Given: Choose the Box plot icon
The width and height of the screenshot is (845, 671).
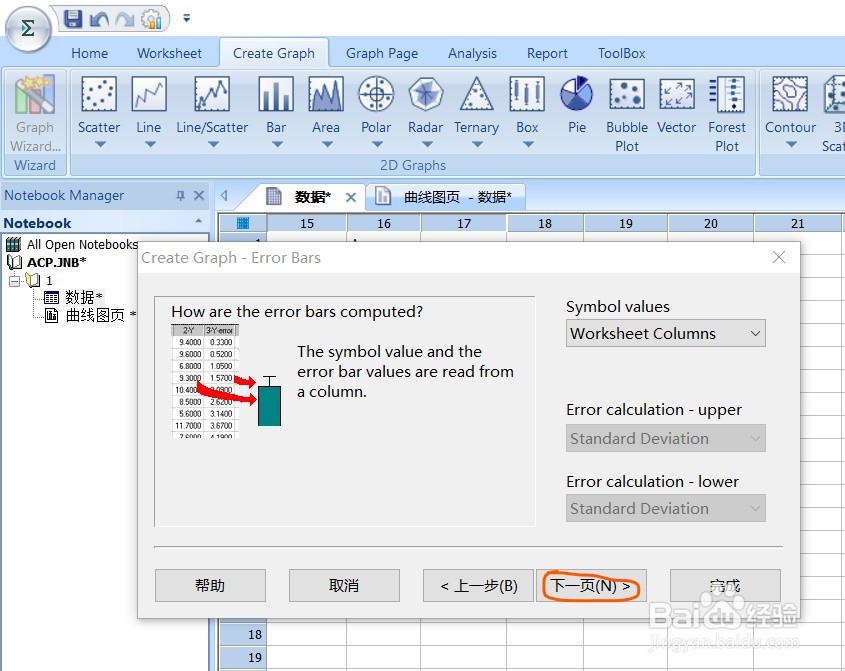Looking at the screenshot, I should (527, 94).
